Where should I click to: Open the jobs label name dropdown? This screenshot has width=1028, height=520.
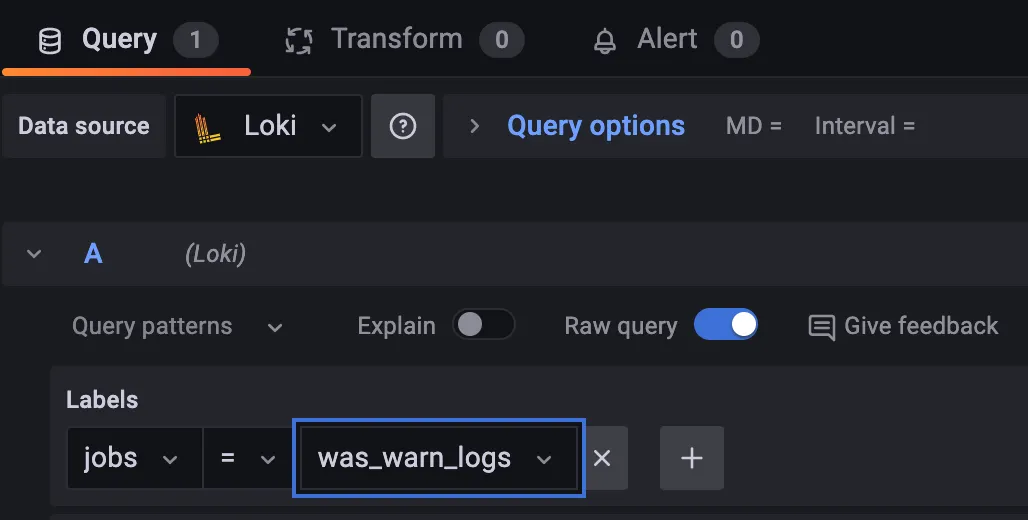(134, 458)
